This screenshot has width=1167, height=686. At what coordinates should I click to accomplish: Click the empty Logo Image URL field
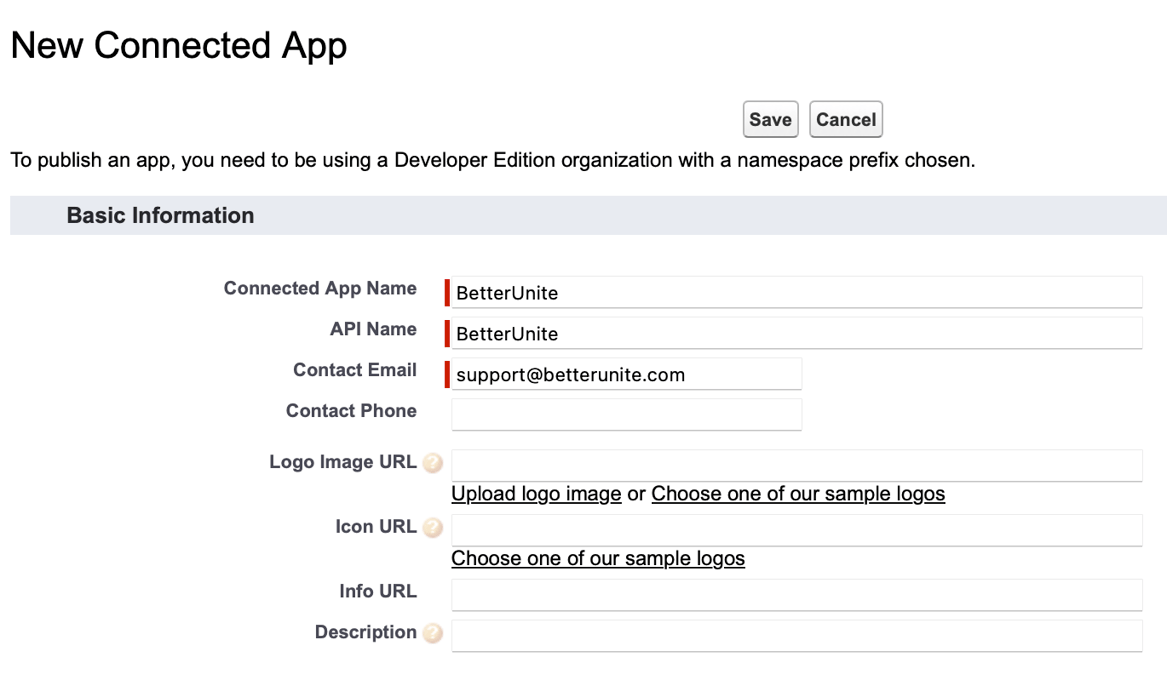coord(797,464)
